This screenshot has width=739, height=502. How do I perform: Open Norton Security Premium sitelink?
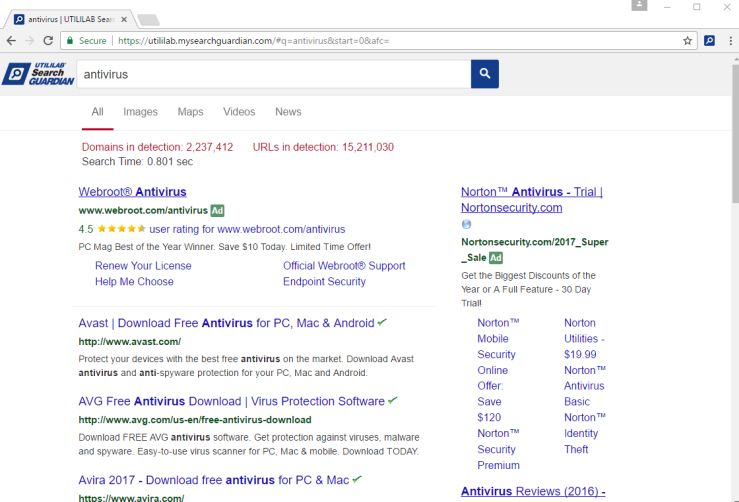[498, 449]
